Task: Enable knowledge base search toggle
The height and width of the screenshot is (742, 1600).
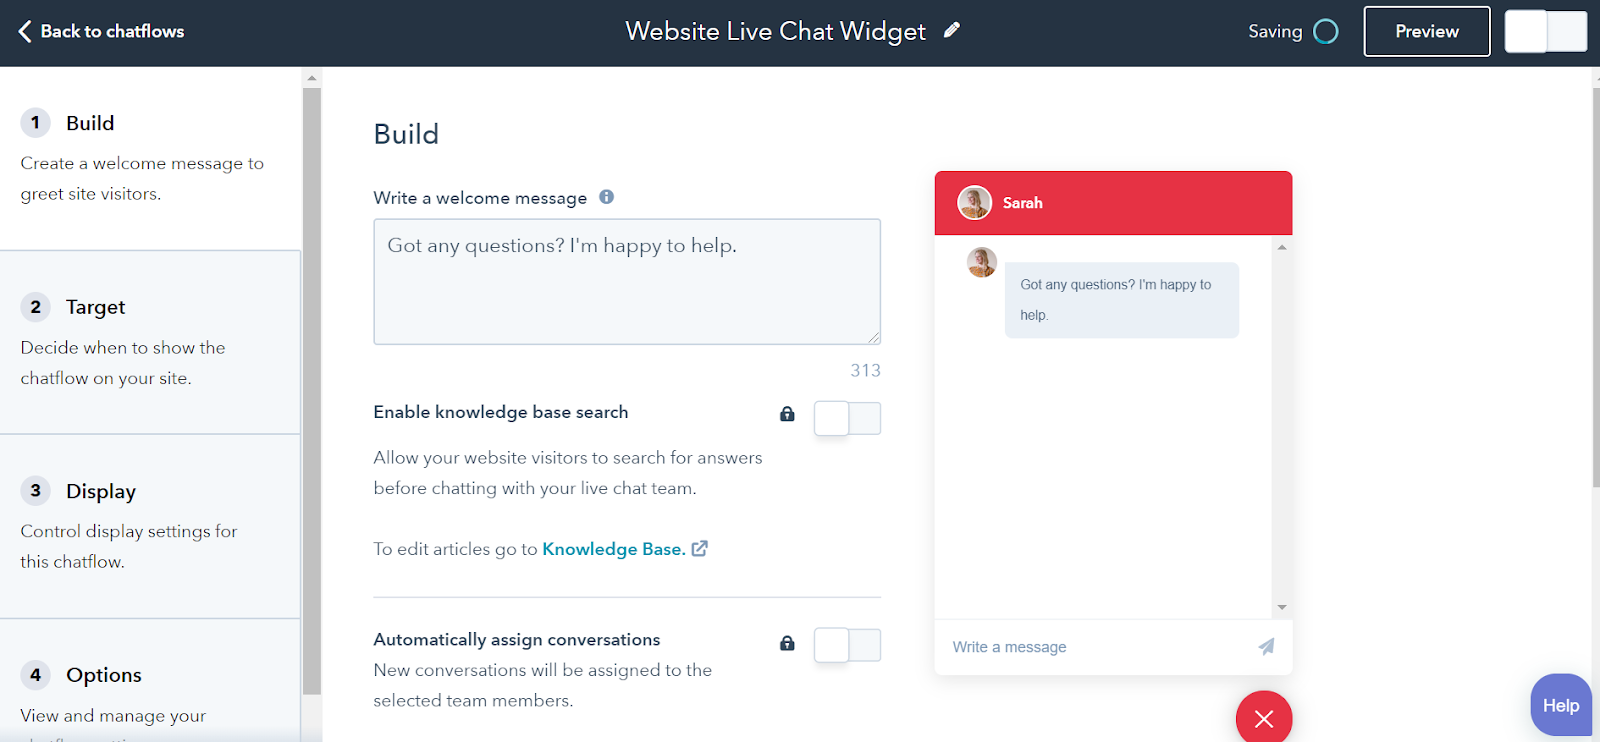Action: pyautogui.click(x=847, y=418)
